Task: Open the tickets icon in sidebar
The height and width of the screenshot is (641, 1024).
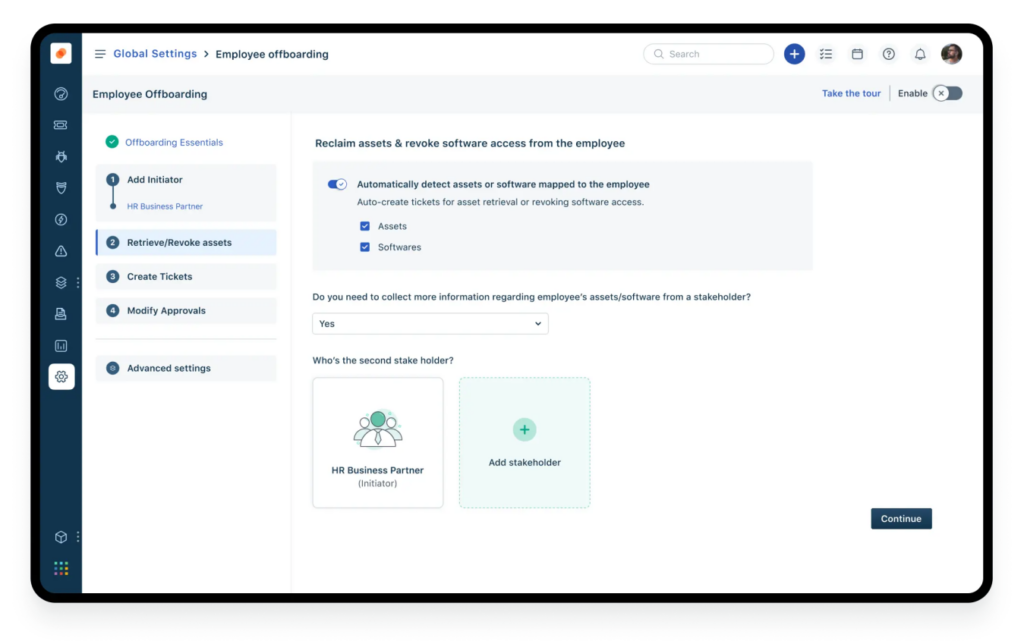Action: pos(61,125)
